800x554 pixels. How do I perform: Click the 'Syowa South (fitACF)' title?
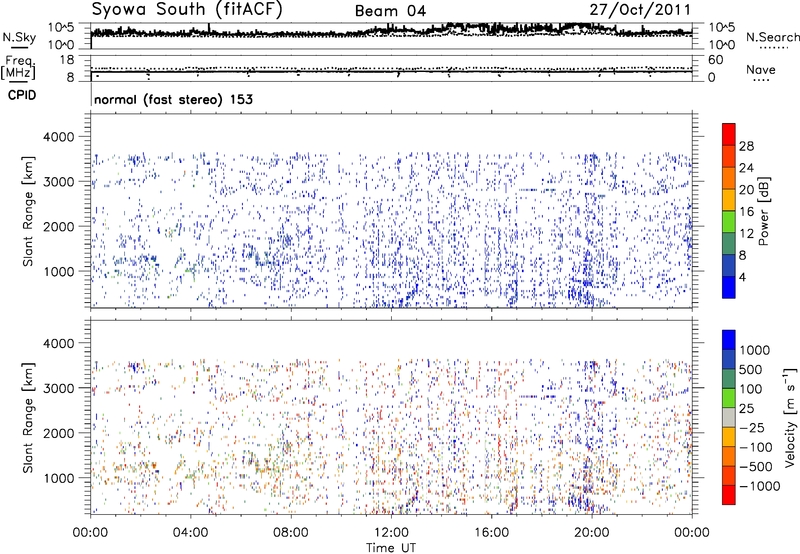click(x=187, y=10)
